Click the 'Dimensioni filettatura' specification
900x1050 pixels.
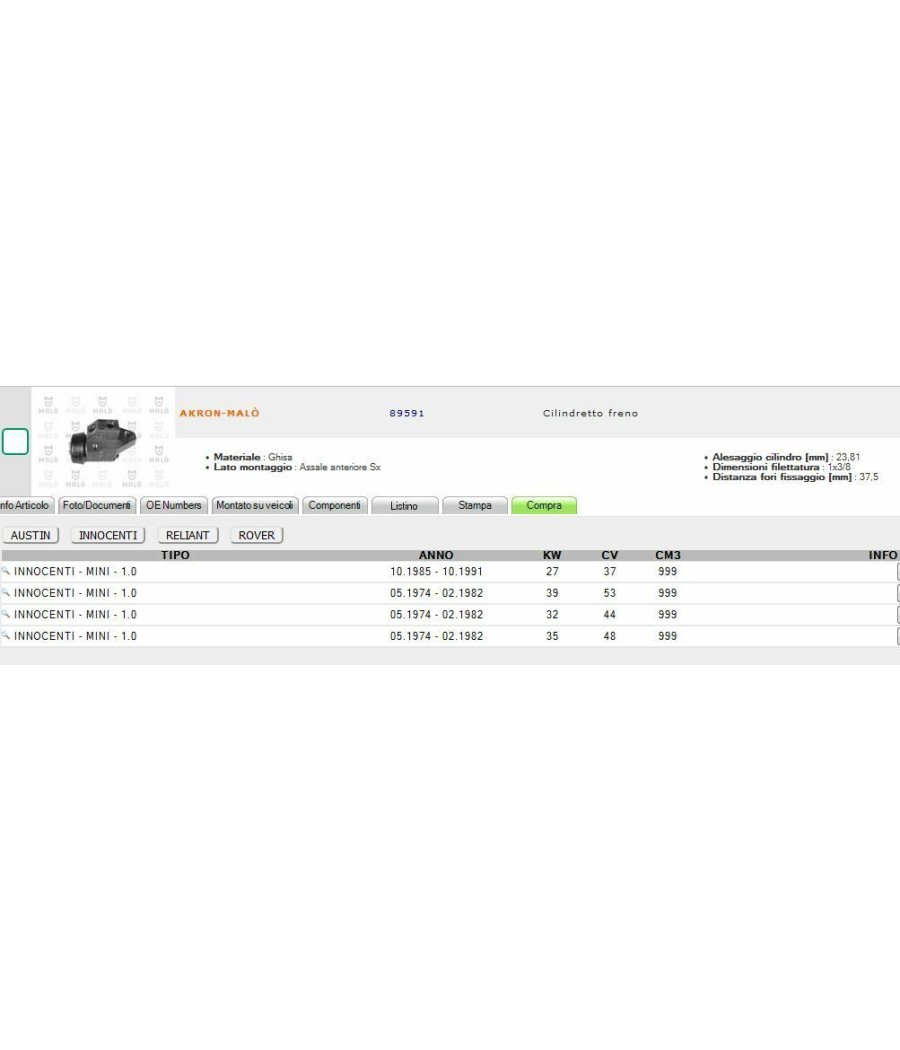tap(781, 467)
